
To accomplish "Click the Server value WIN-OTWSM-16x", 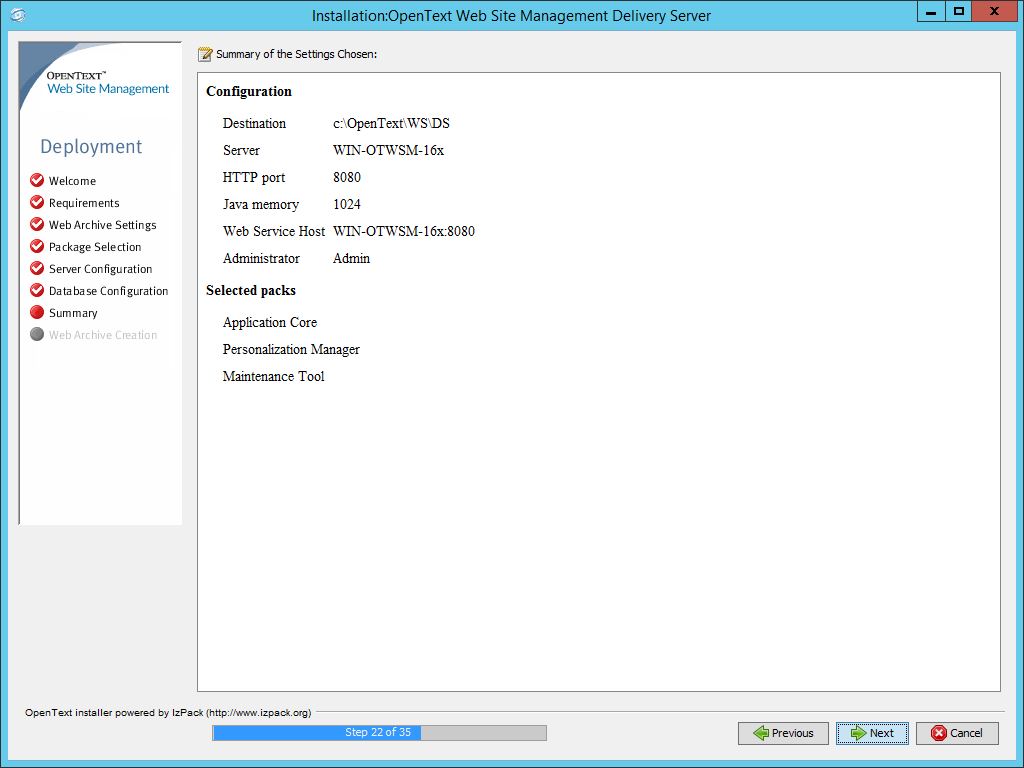I will 389,150.
